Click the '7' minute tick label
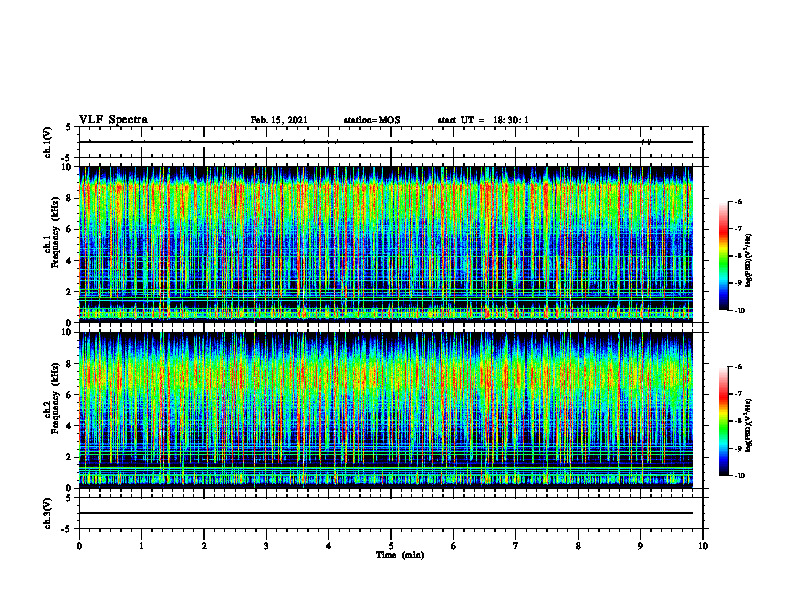The height and width of the screenshot is (612, 792). click(x=516, y=546)
